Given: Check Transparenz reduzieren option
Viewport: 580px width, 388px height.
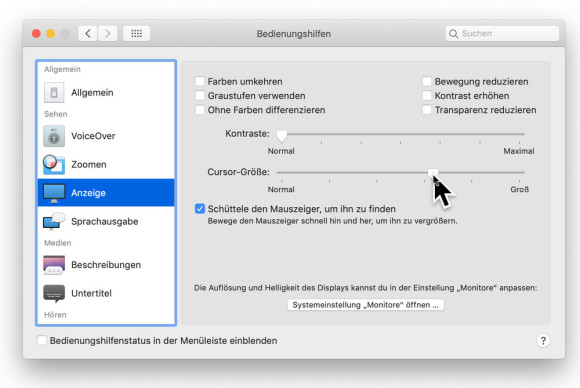Looking at the screenshot, I should tap(427, 110).
